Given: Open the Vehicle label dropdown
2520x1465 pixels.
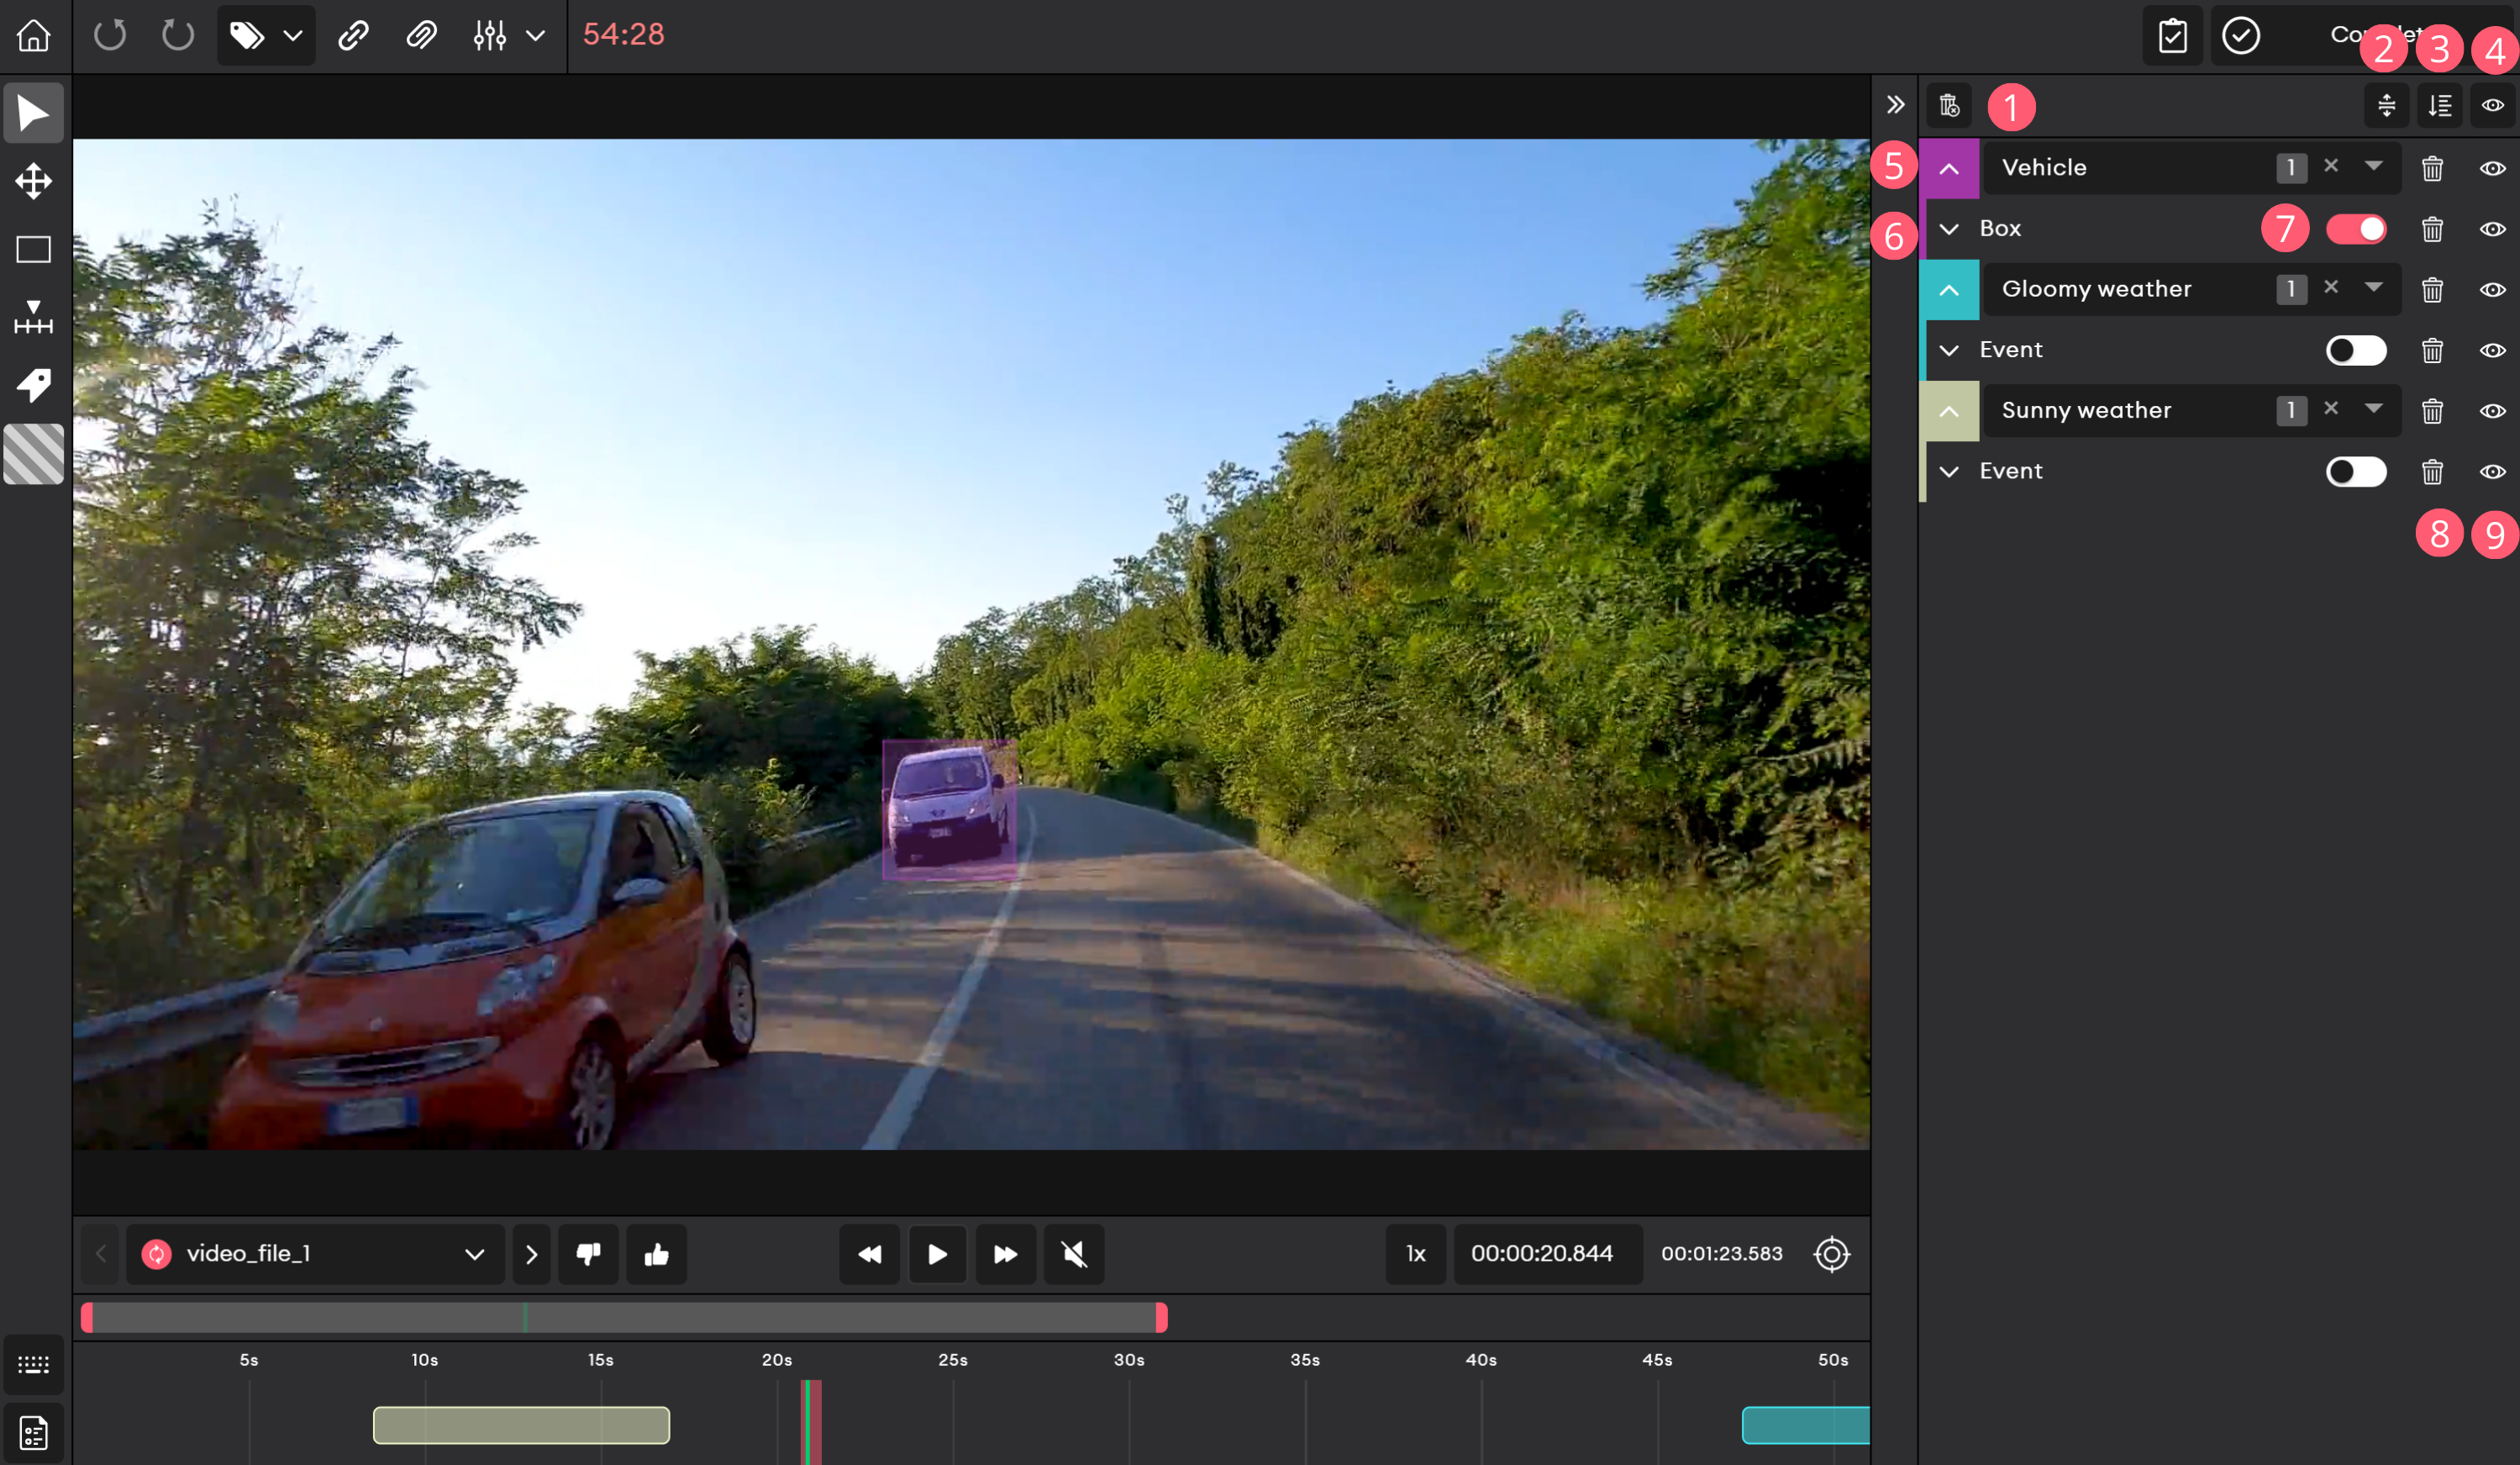Looking at the screenshot, I should pyautogui.click(x=2374, y=166).
